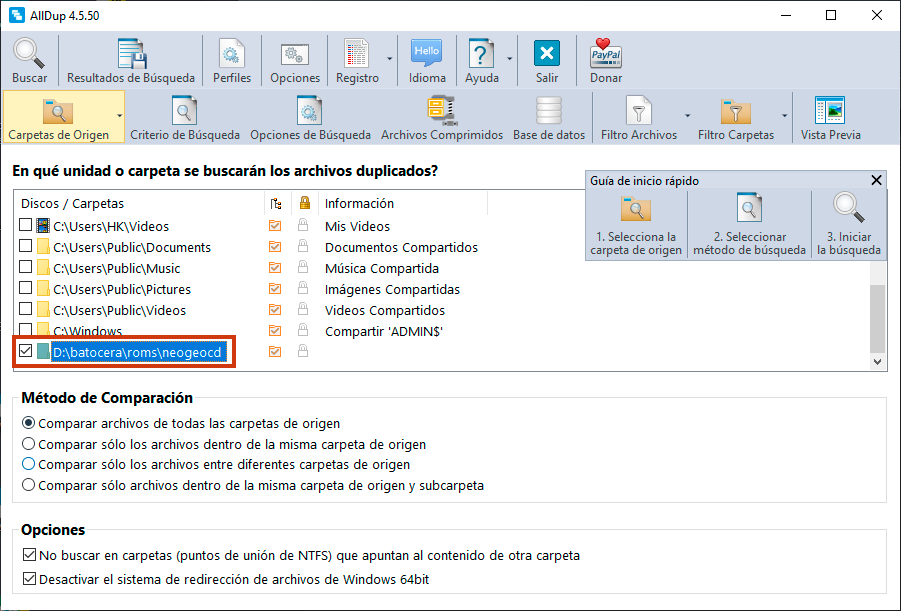
Task: Click step 2 Seleccionar método de búsqueda
Action: [x=749, y=225]
